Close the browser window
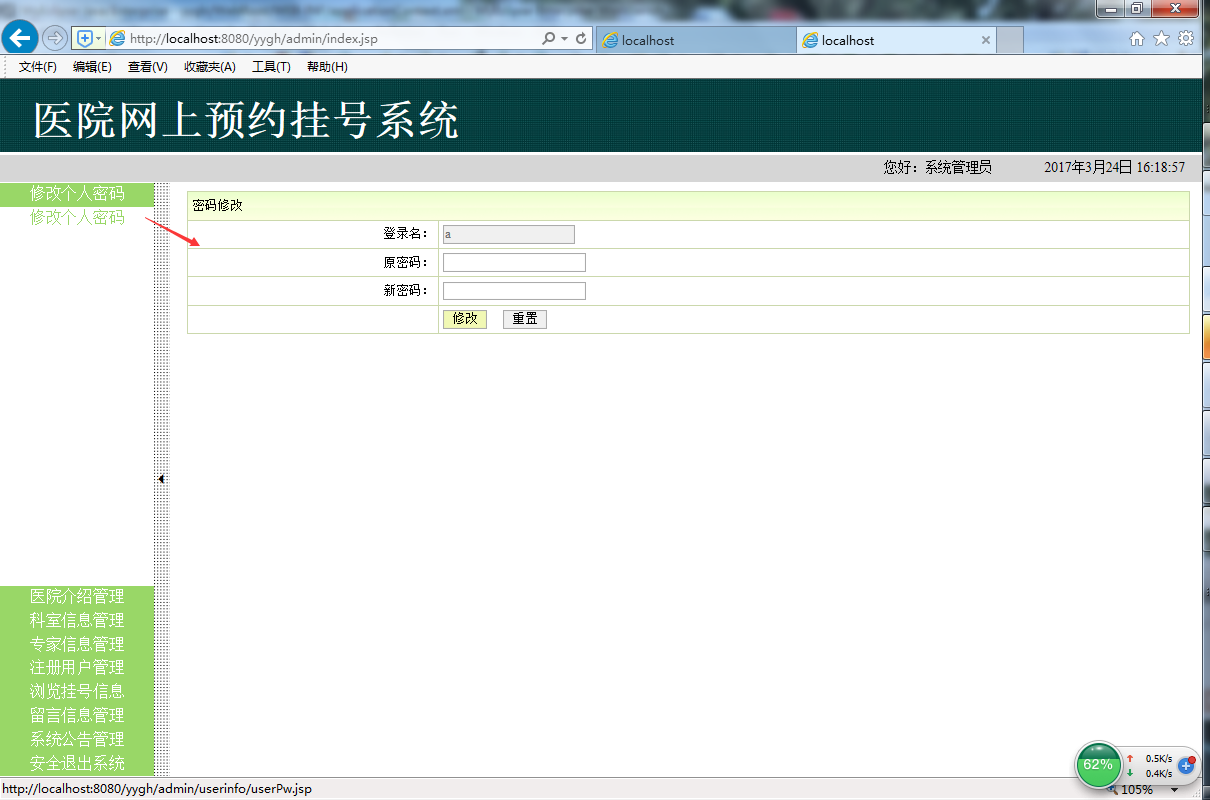 tap(1174, 9)
